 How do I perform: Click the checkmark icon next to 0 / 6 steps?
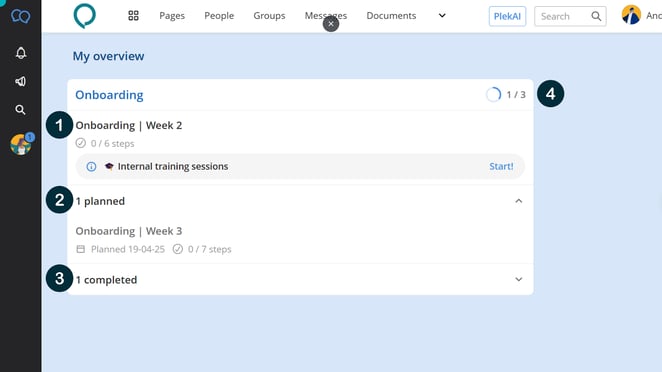tap(81, 143)
